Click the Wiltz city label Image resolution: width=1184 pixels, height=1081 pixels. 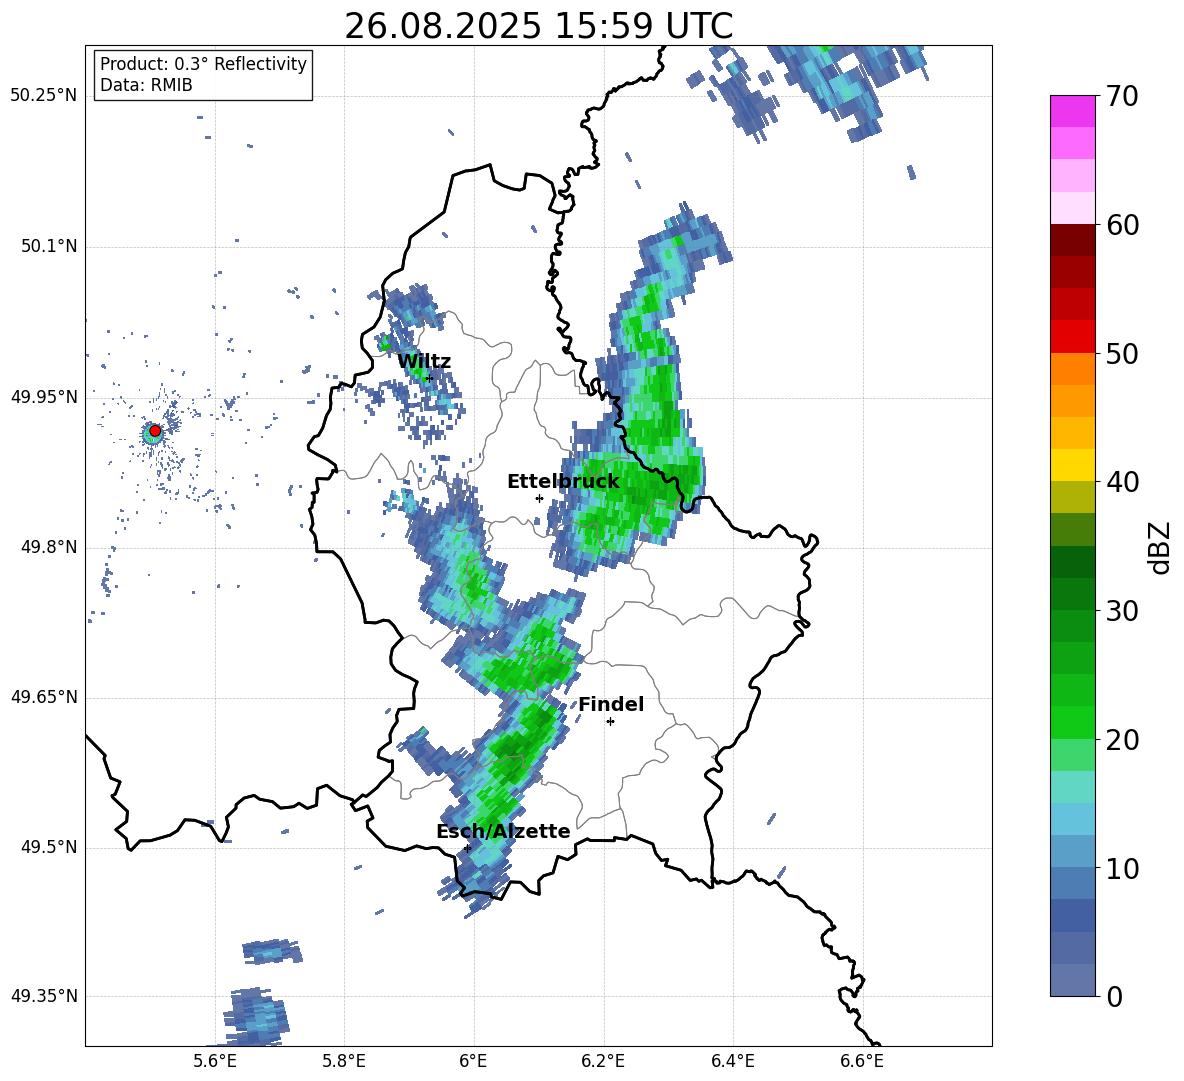click(x=424, y=361)
